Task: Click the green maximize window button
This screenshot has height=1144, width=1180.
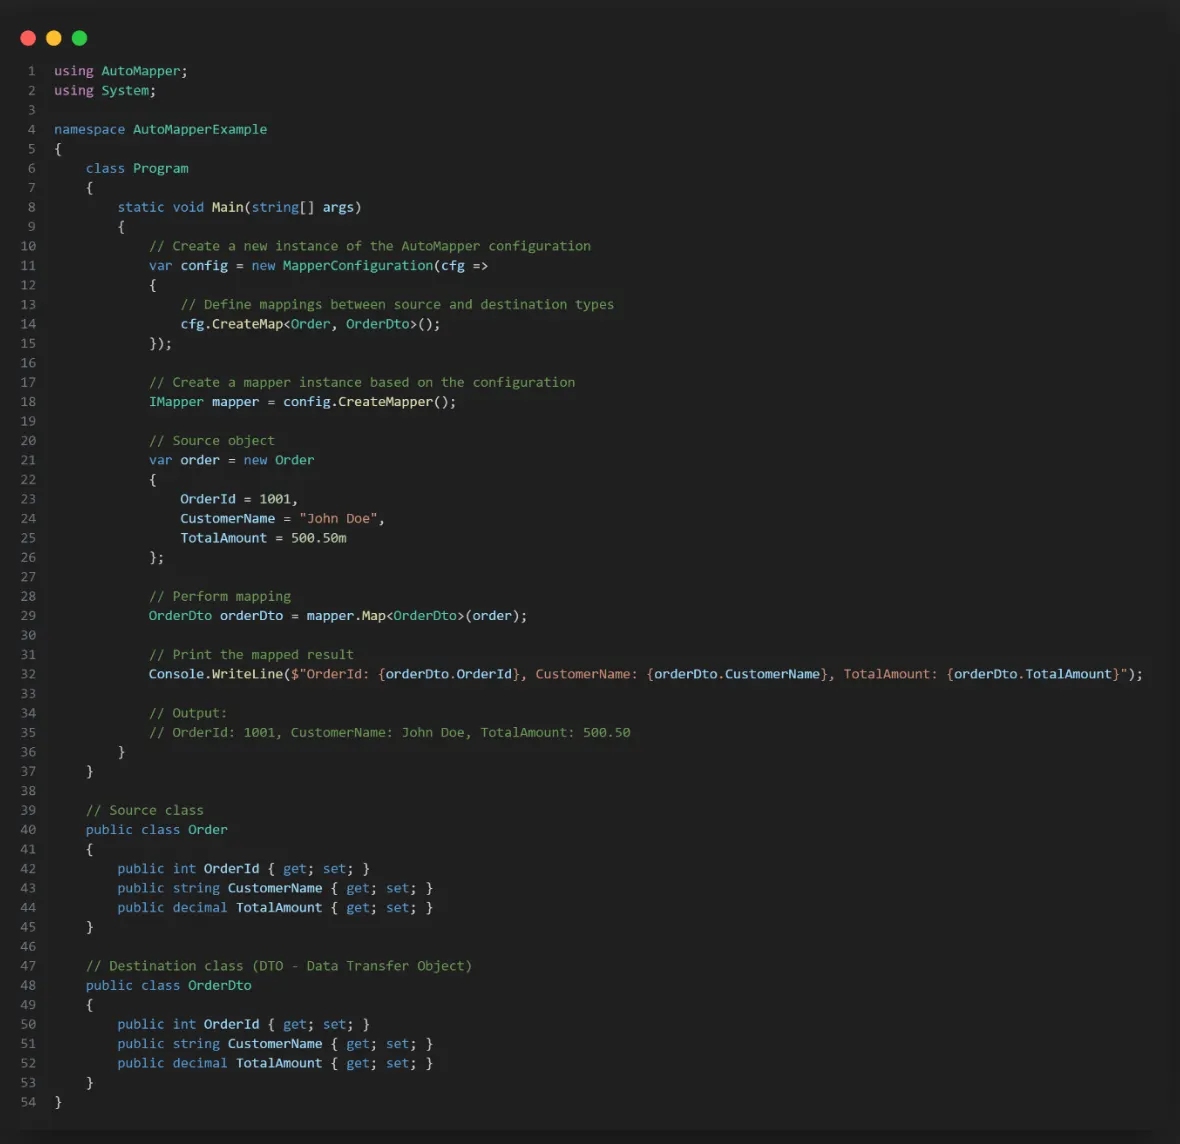Action: click(79, 38)
